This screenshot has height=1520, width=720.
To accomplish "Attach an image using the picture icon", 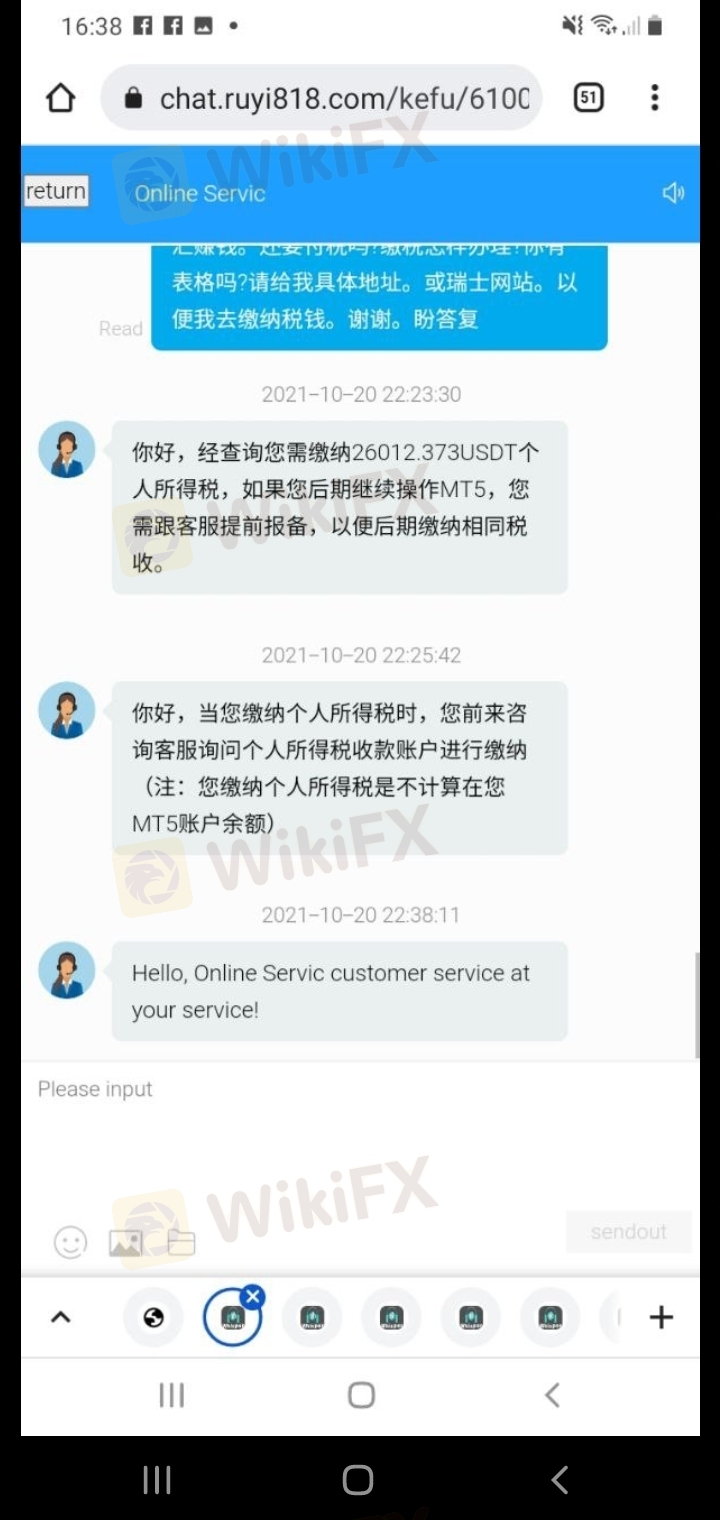I will point(125,1243).
